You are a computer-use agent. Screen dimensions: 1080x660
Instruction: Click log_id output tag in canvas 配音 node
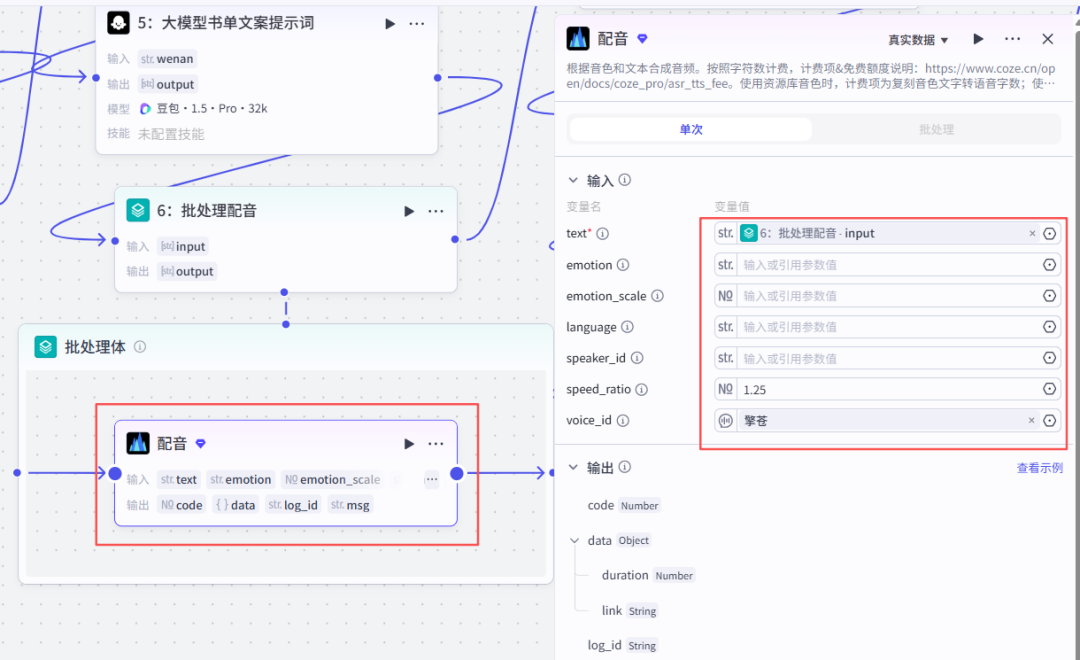click(293, 505)
